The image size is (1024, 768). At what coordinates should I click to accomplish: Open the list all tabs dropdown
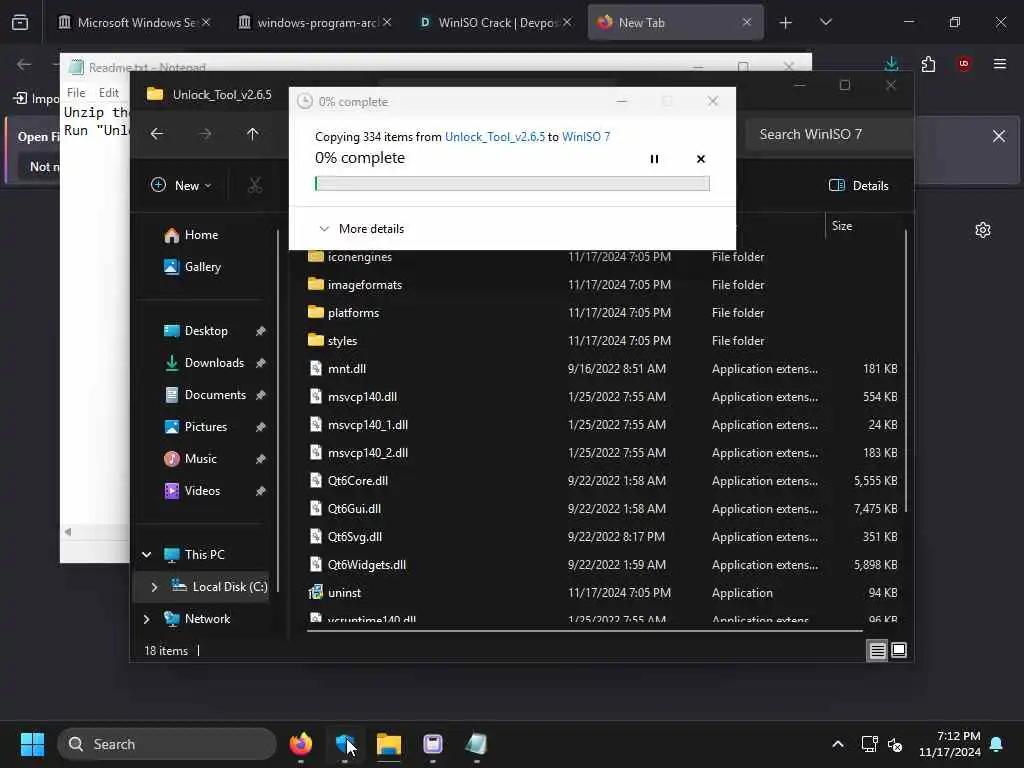[825, 23]
